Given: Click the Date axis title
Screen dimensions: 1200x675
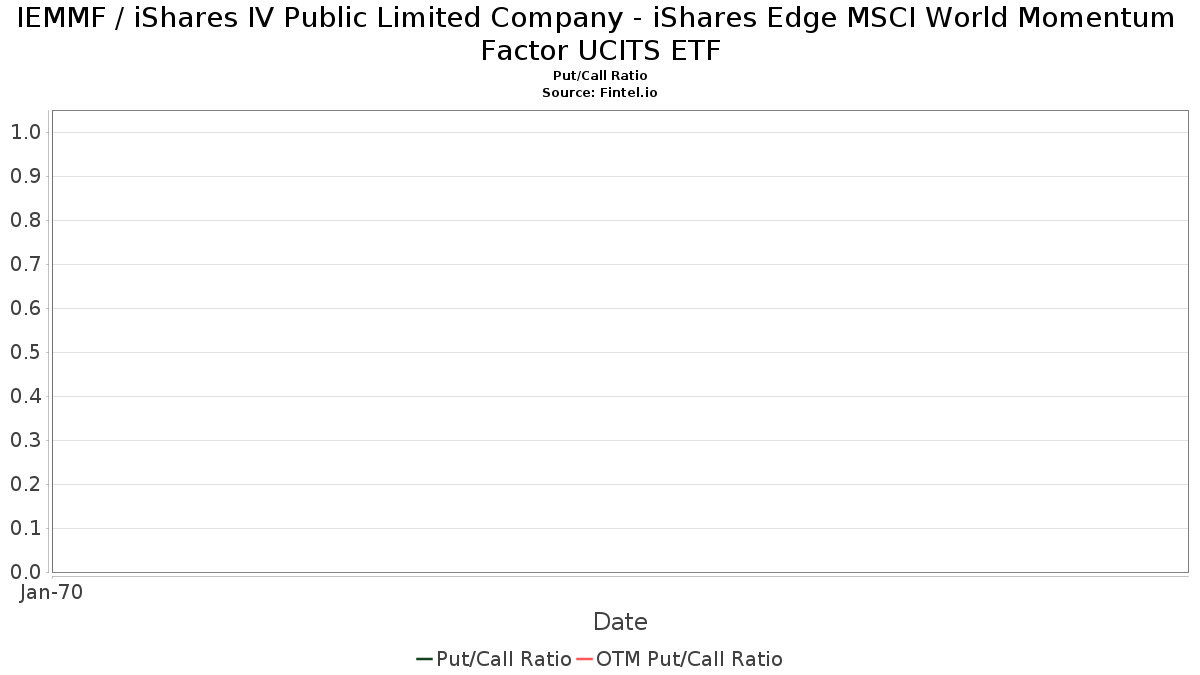Looking at the screenshot, I should point(620,622).
